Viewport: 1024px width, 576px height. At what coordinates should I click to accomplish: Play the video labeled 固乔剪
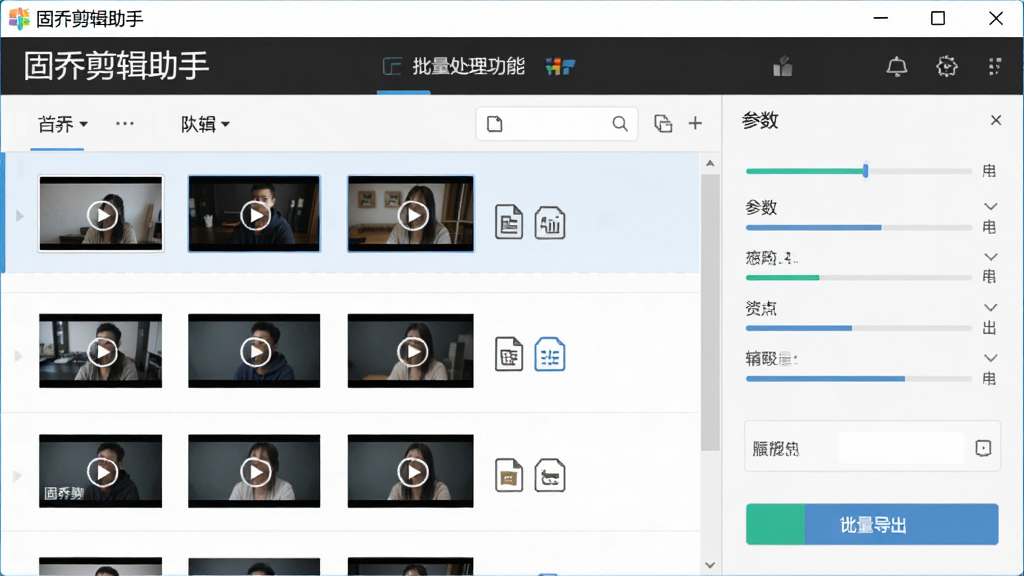pos(102,472)
